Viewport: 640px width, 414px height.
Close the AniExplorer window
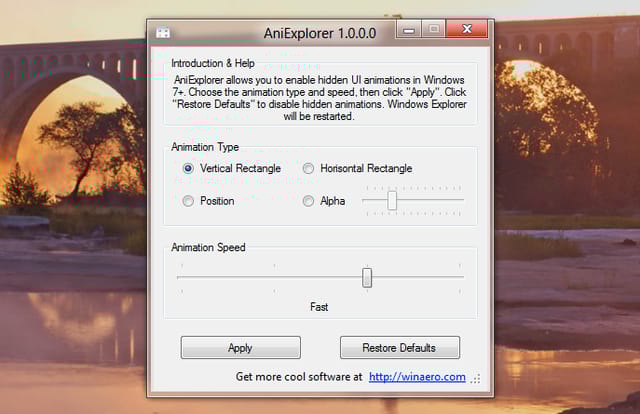(x=467, y=29)
